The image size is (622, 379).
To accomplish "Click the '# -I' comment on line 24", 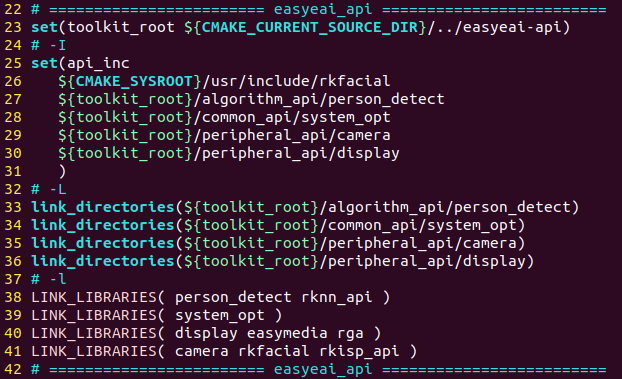I will (49, 45).
